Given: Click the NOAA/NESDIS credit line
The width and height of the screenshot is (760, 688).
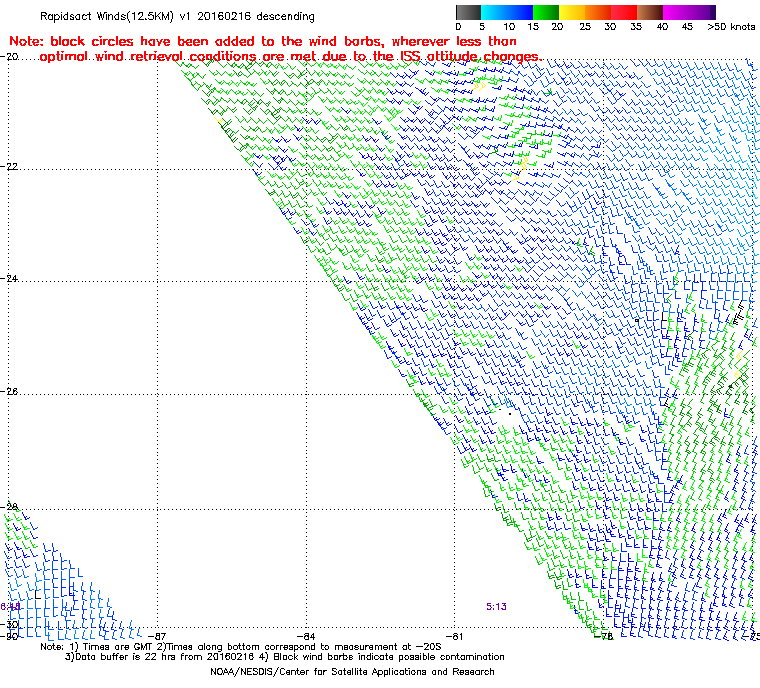Looking at the screenshot, I should 352,672.
